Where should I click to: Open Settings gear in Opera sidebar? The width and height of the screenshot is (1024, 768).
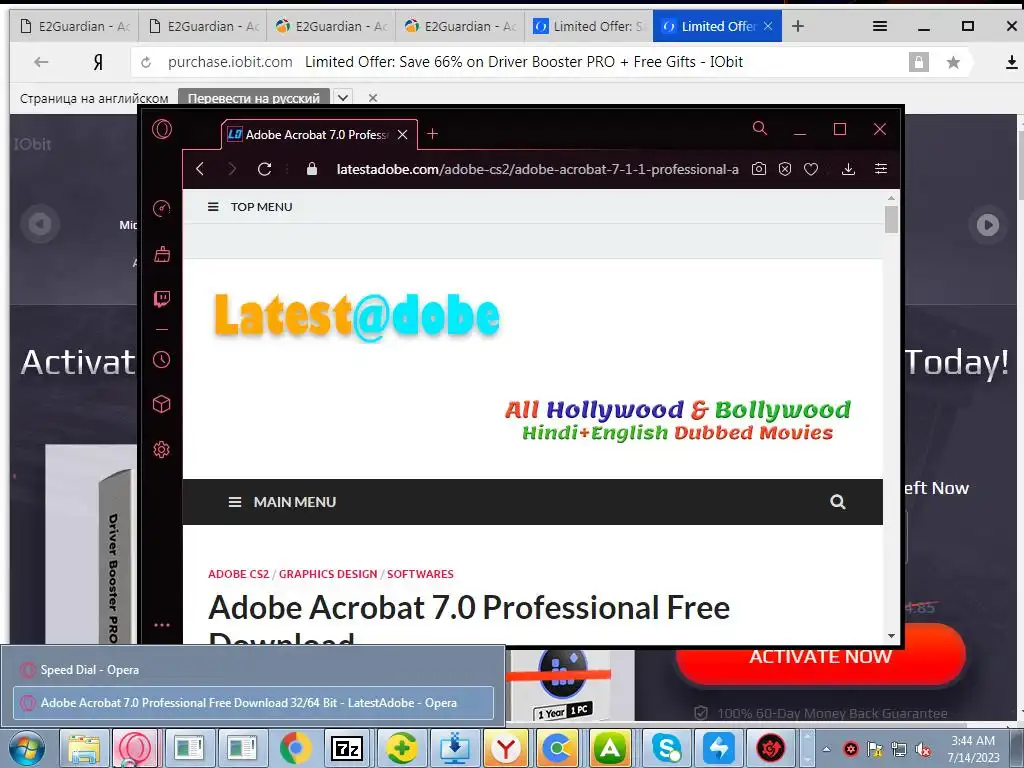(x=161, y=449)
